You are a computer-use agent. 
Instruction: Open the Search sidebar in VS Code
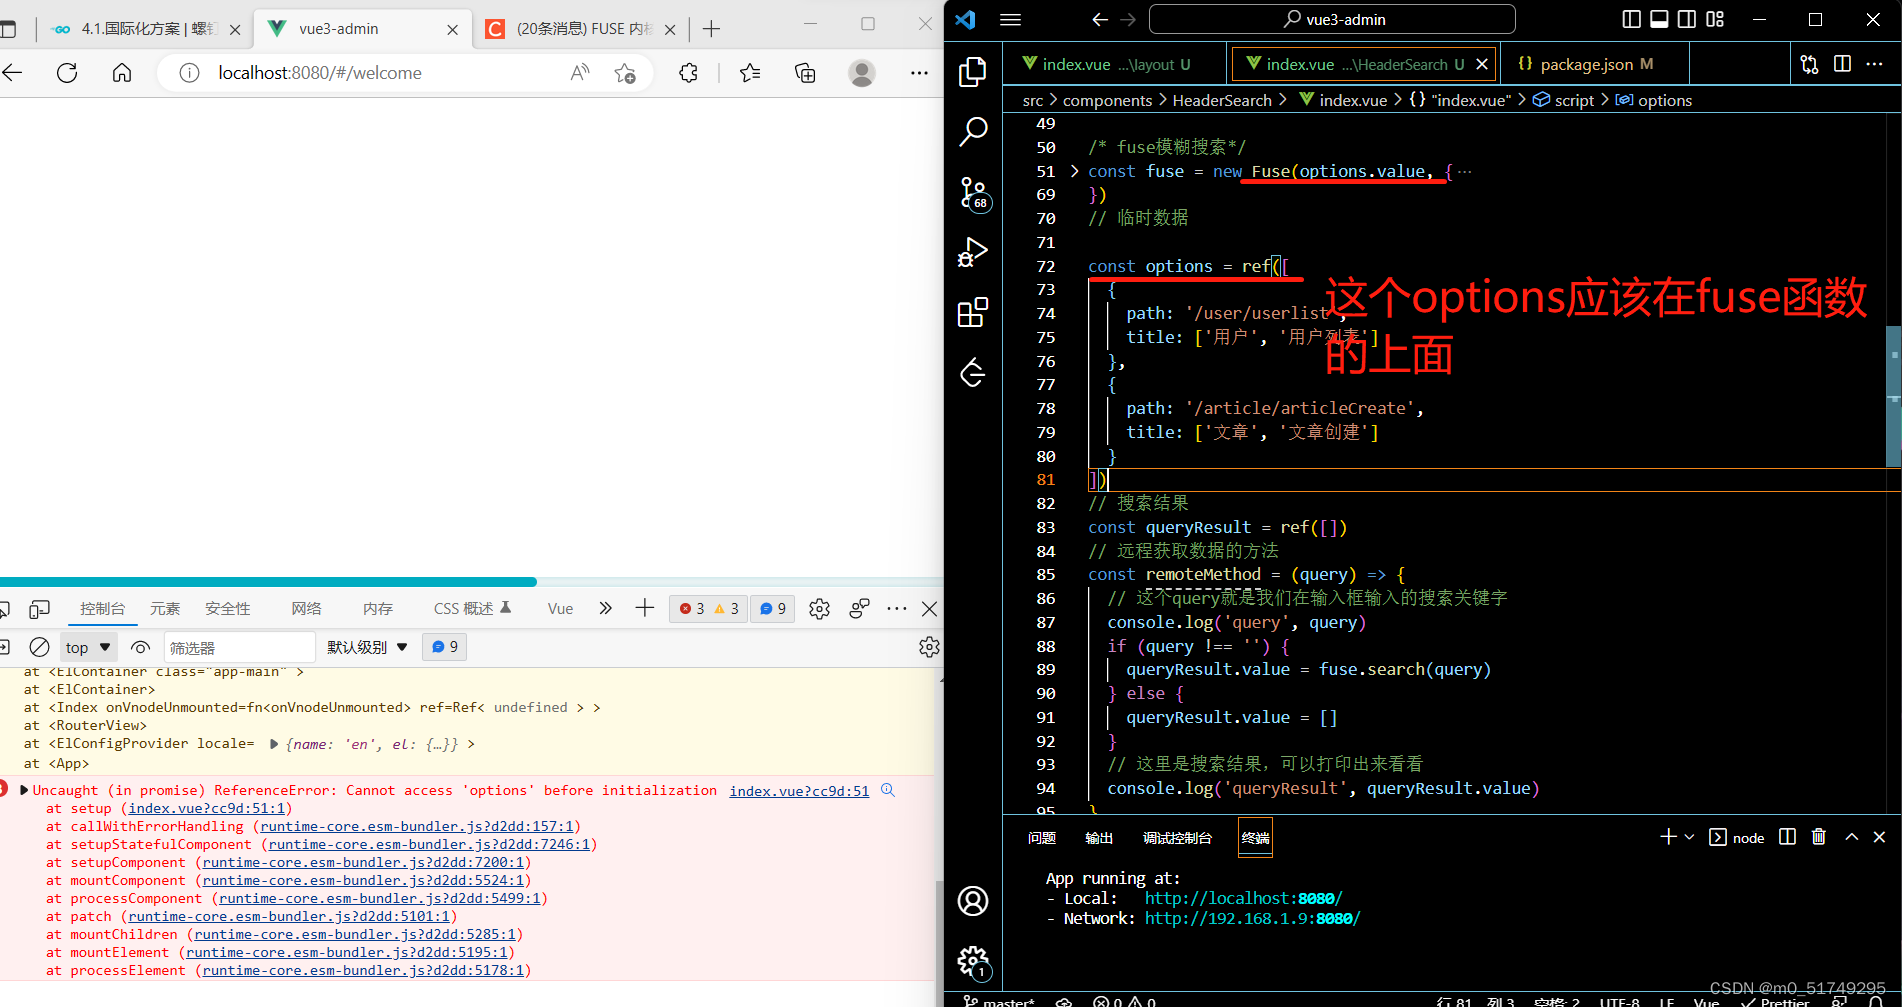click(x=972, y=131)
